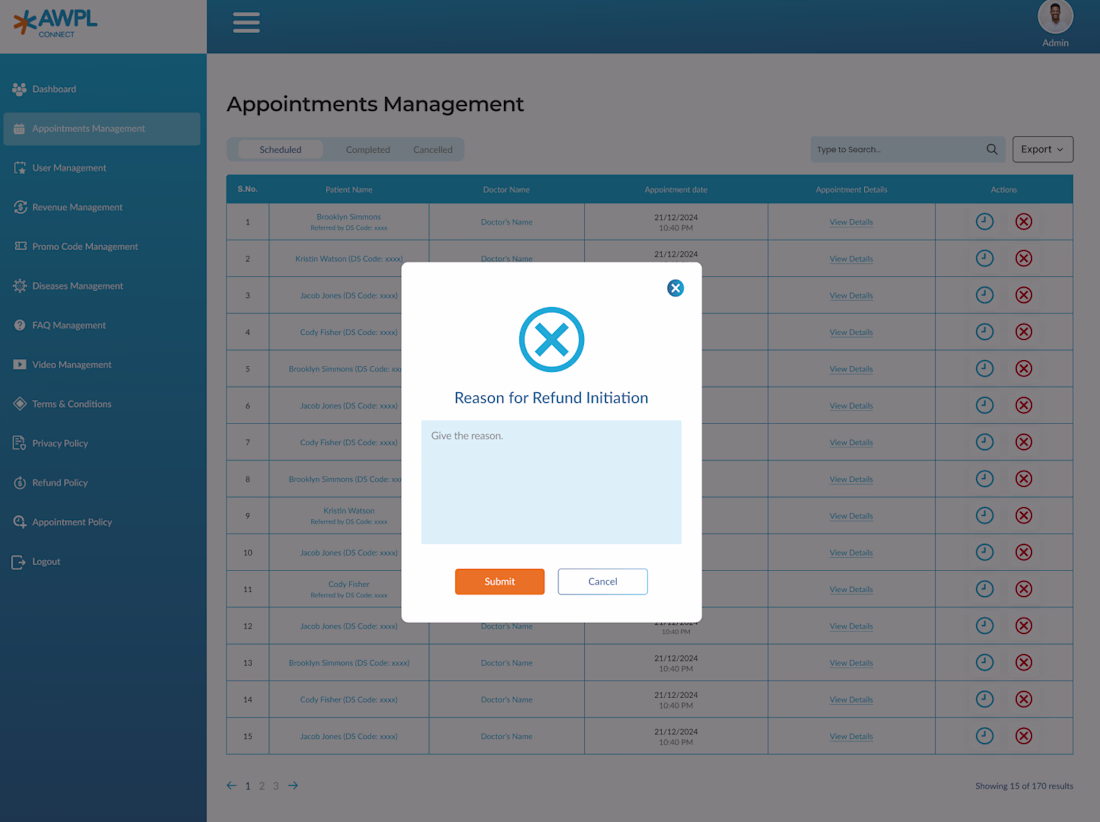
Task: Switch to the Scheduled tab
Action: click(280, 149)
